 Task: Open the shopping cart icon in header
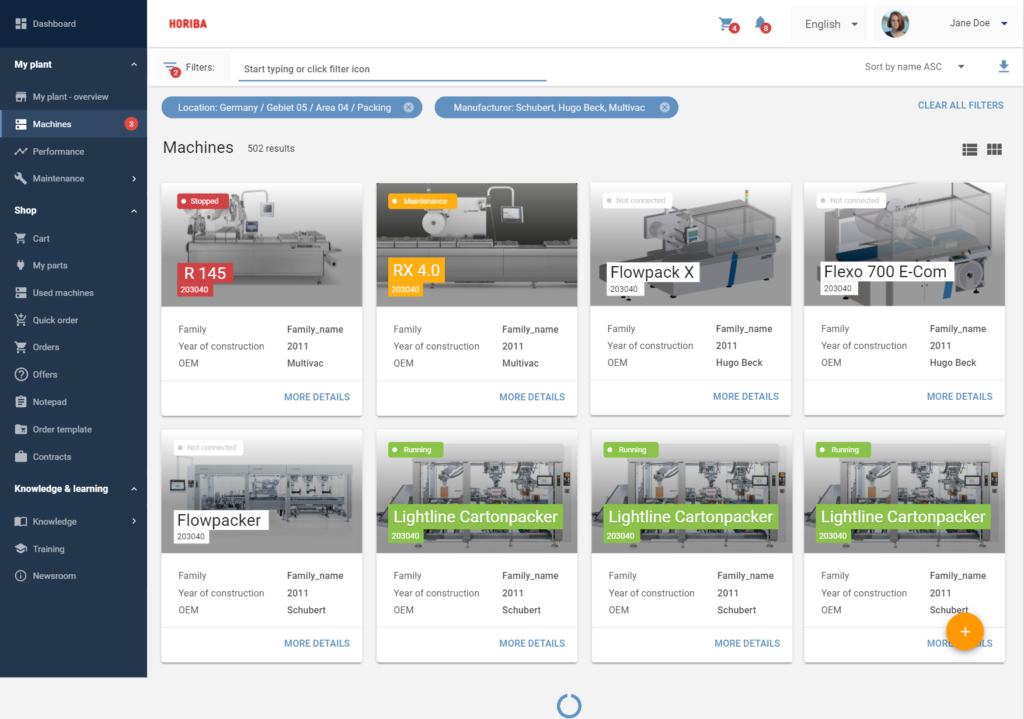click(728, 25)
